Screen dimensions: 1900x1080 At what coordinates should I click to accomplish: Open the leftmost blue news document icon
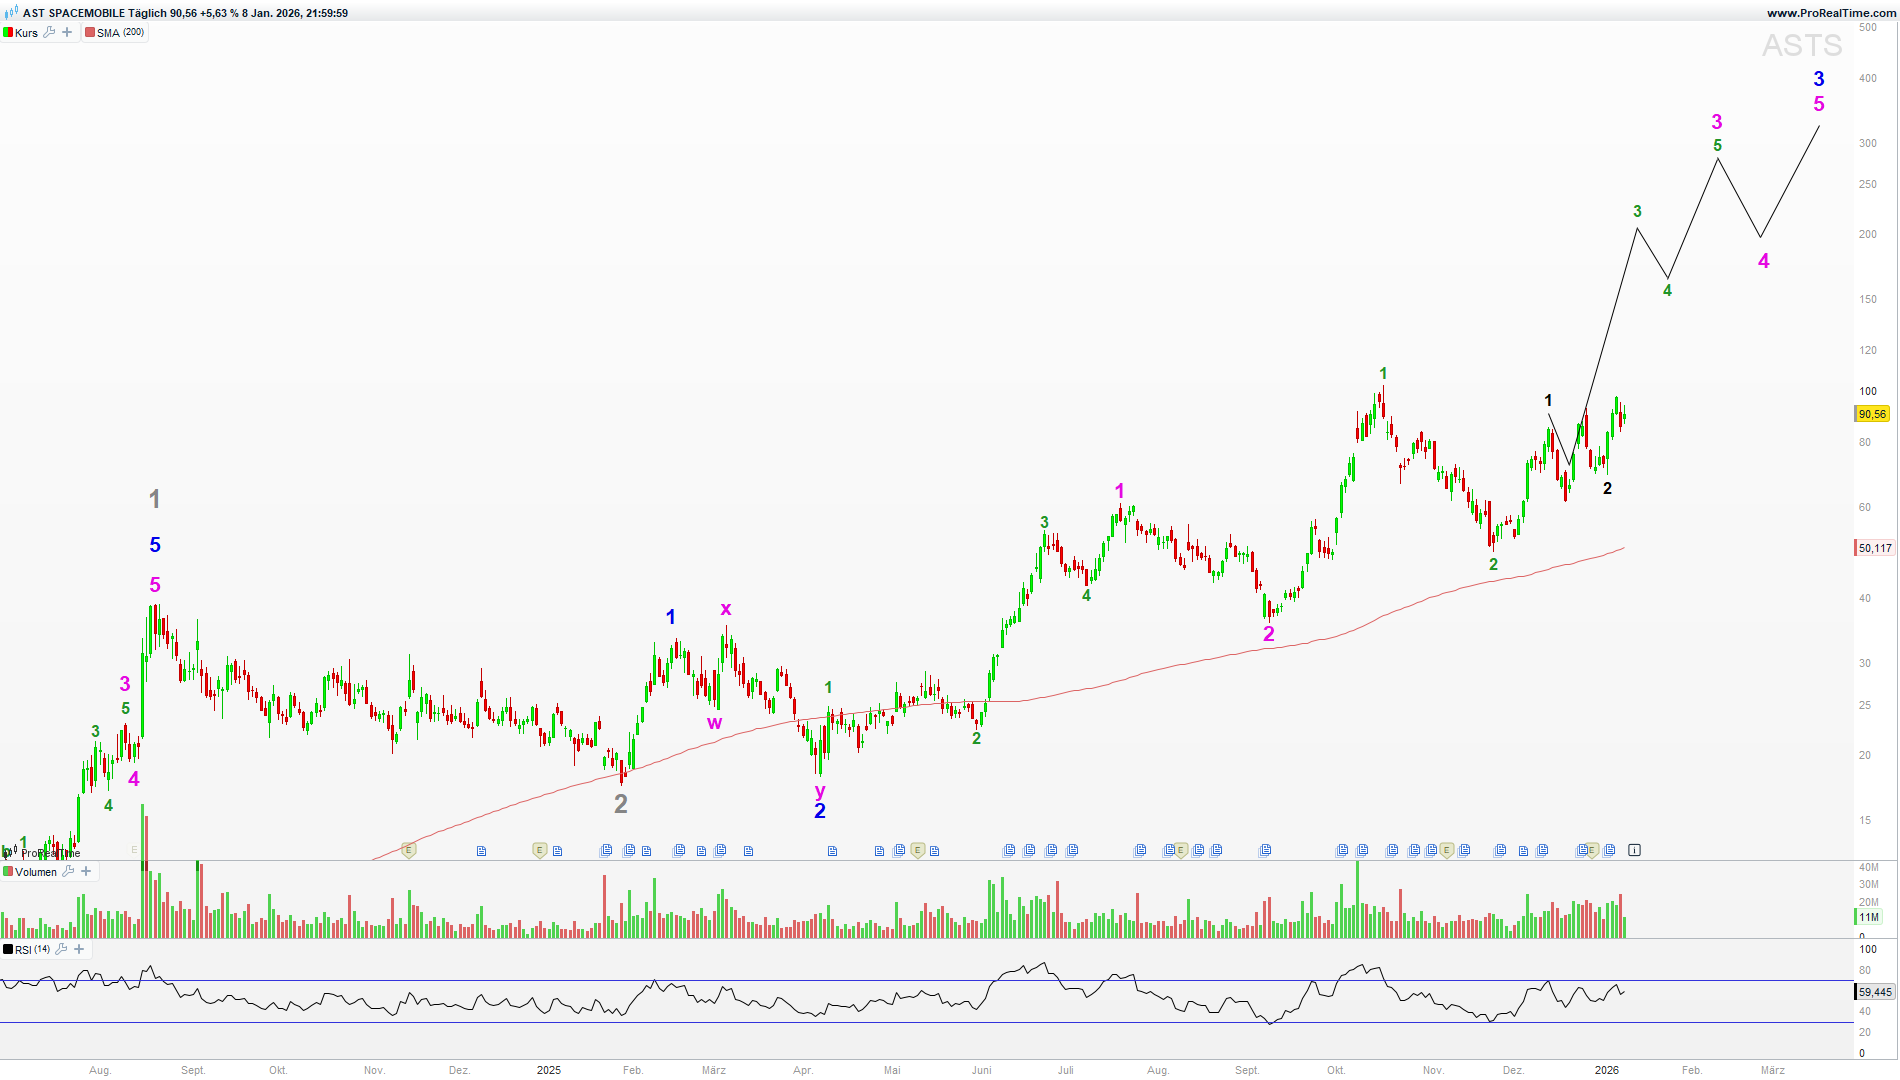481,851
